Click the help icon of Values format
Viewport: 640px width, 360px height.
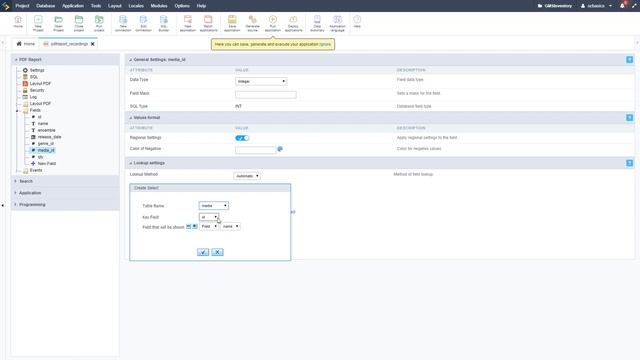pyautogui.click(x=629, y=118)
